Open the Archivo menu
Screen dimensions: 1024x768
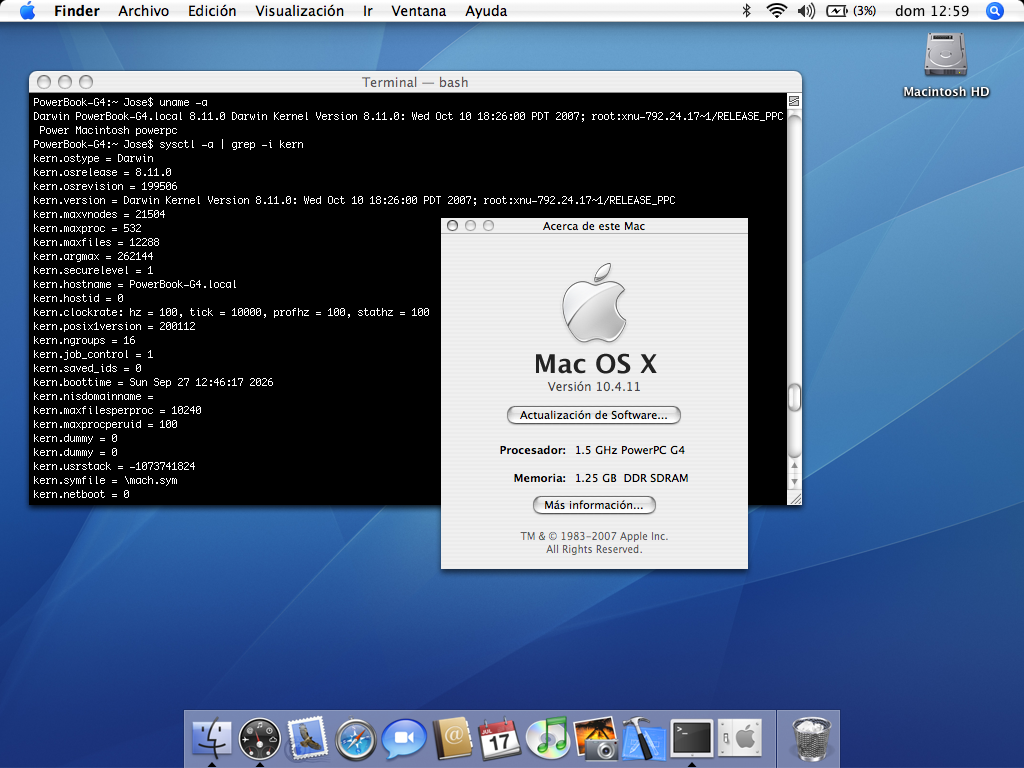[x=144, y=10]
